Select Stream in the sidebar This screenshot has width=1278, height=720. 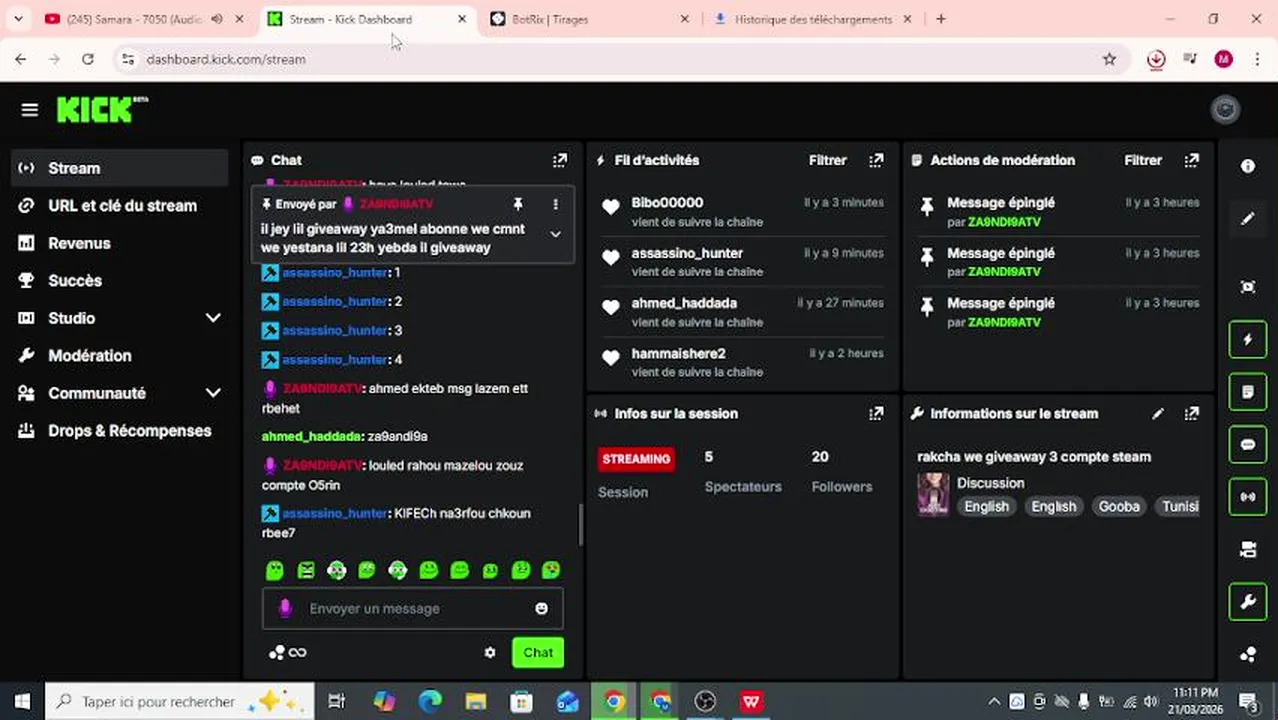120,168
